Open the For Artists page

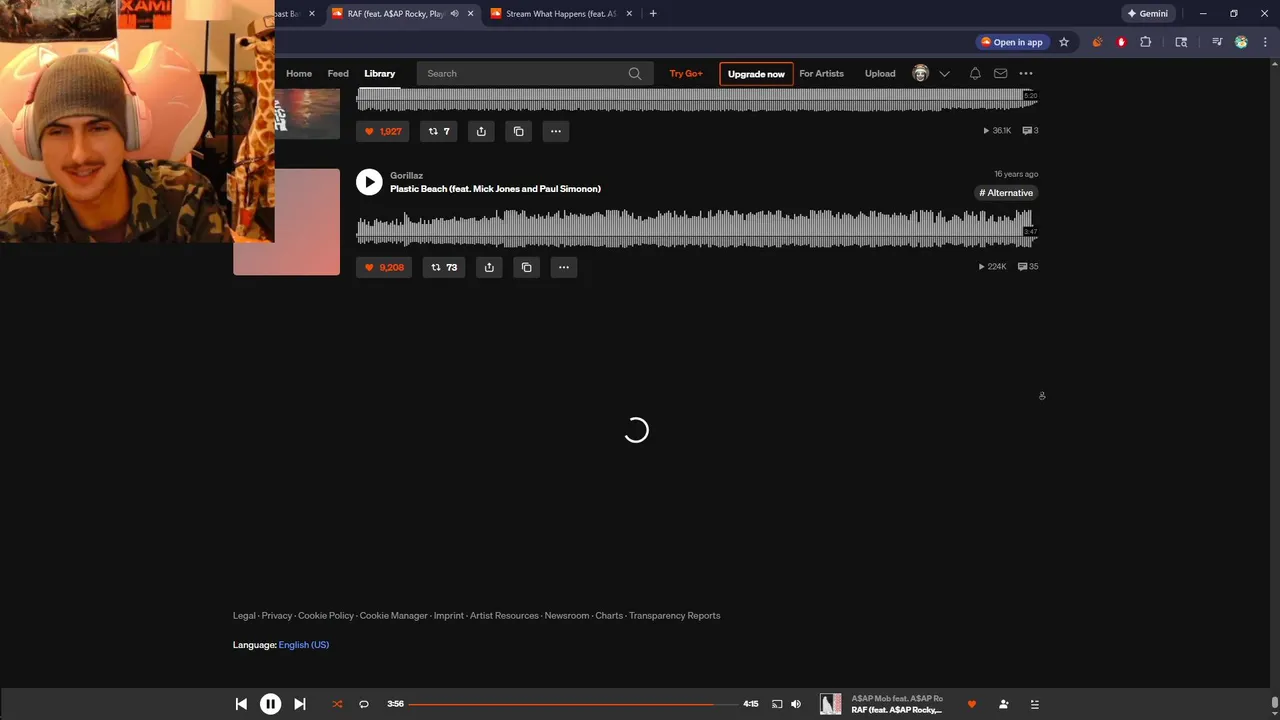(821, 73)
